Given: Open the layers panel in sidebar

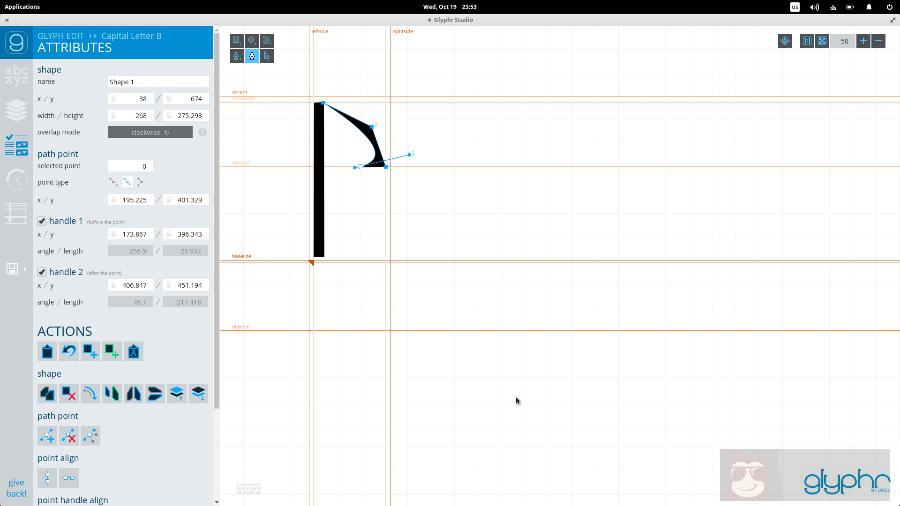Looking at the screenshot, I should [16, 110].
